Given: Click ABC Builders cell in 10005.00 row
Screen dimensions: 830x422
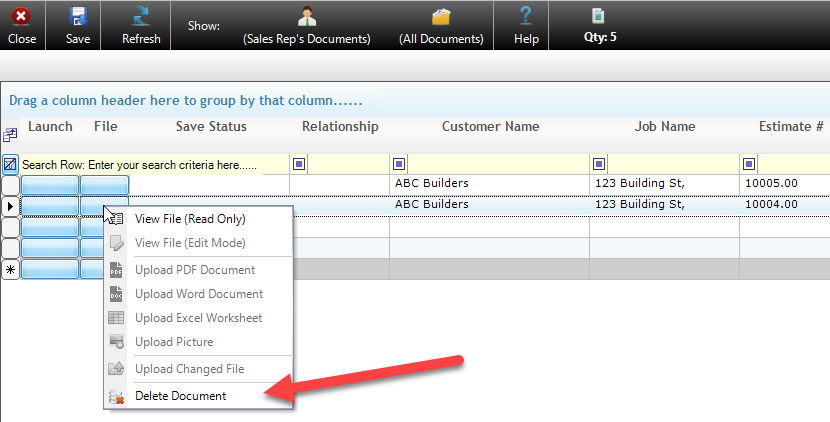Looking at the screenshot, I should coord(489,183).
